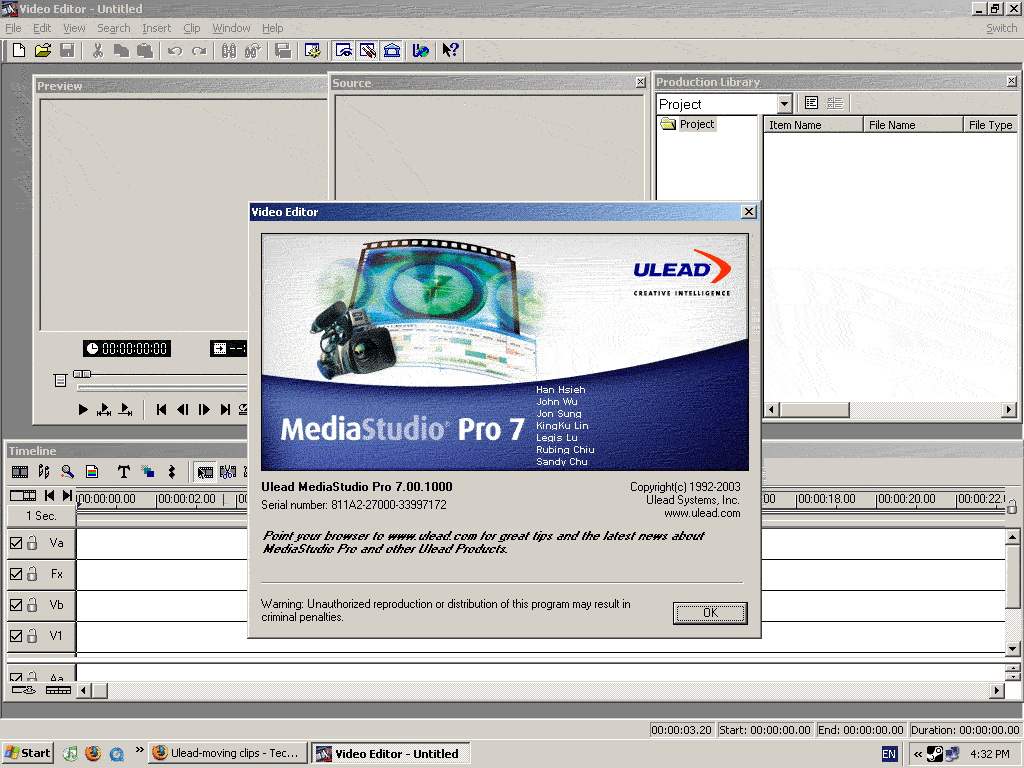Insert a video file with filmstrip icon
The image size is (1024, 768).
[20, 472]
